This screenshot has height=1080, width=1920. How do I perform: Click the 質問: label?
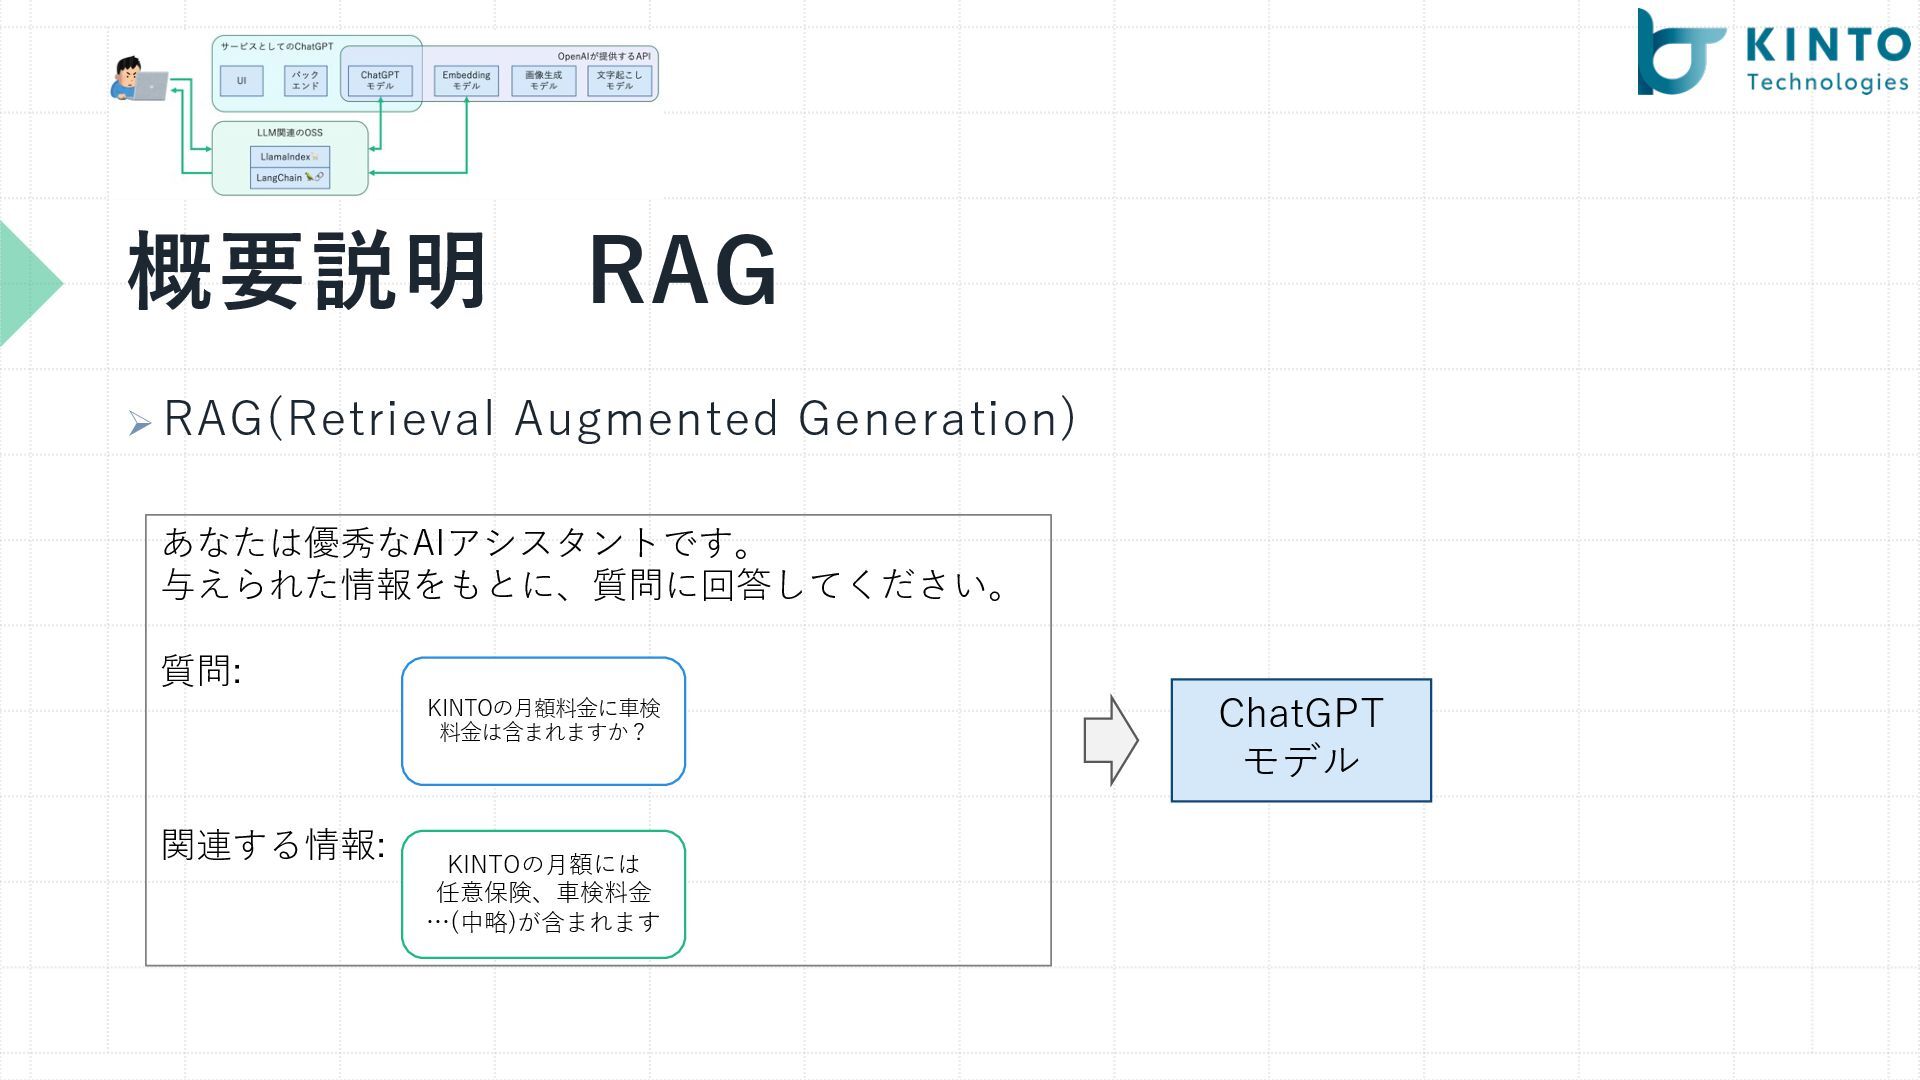(x=201, y=671)
